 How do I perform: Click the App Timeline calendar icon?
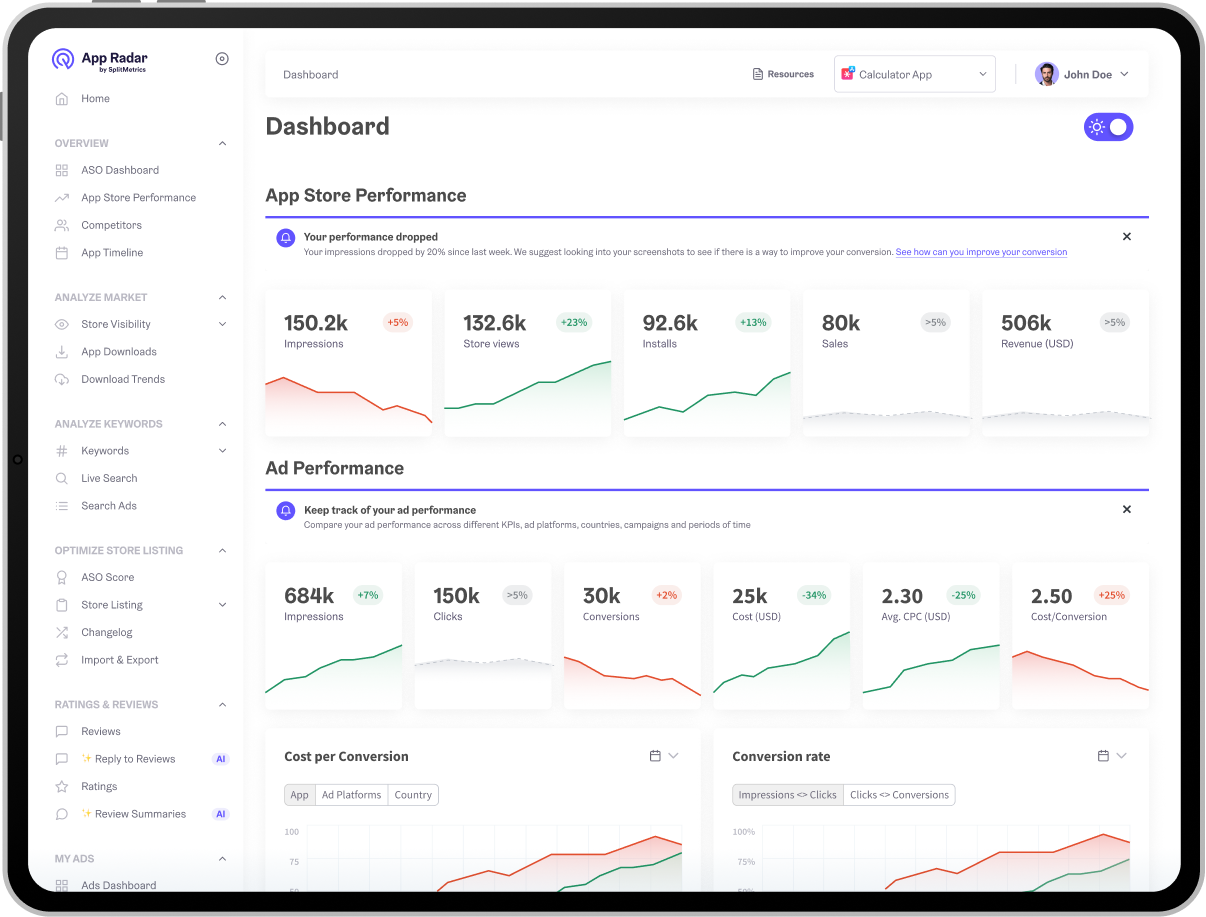pyautogui.click(x=62, y=253)
